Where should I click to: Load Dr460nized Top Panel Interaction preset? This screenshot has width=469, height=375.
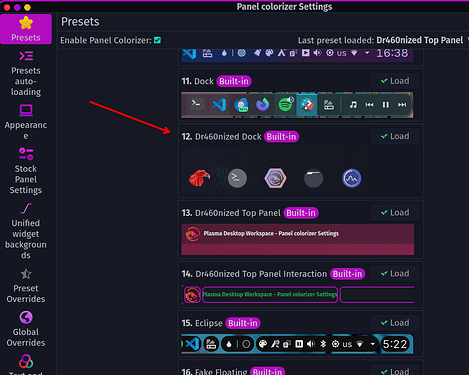click(395, 274)
